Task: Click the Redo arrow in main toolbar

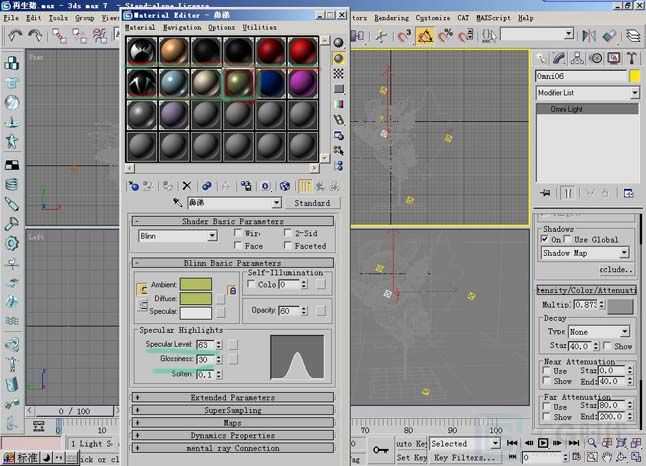Action: pyautogui.click(x=35, y=35)
